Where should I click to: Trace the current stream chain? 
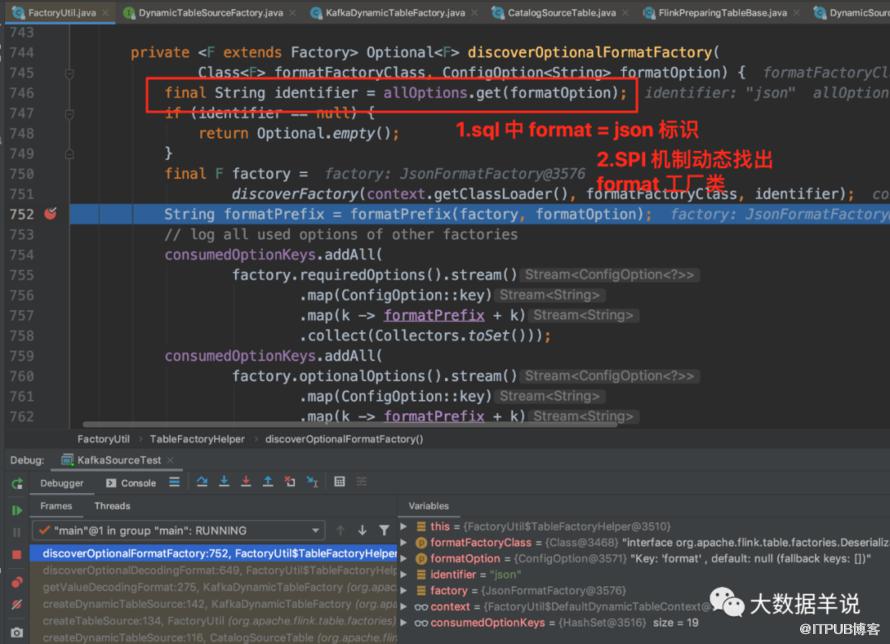[x=362, y=482]
